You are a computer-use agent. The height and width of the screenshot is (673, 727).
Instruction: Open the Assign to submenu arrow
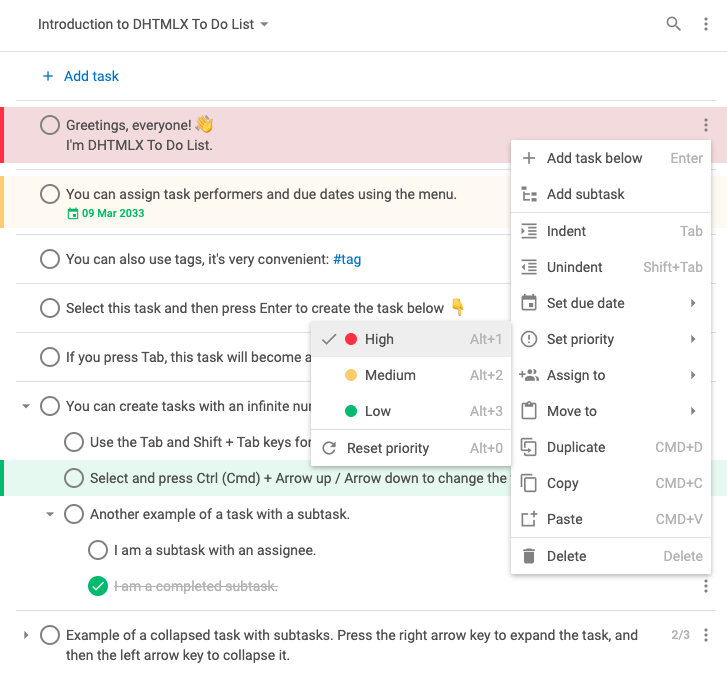tap(693, 375)
